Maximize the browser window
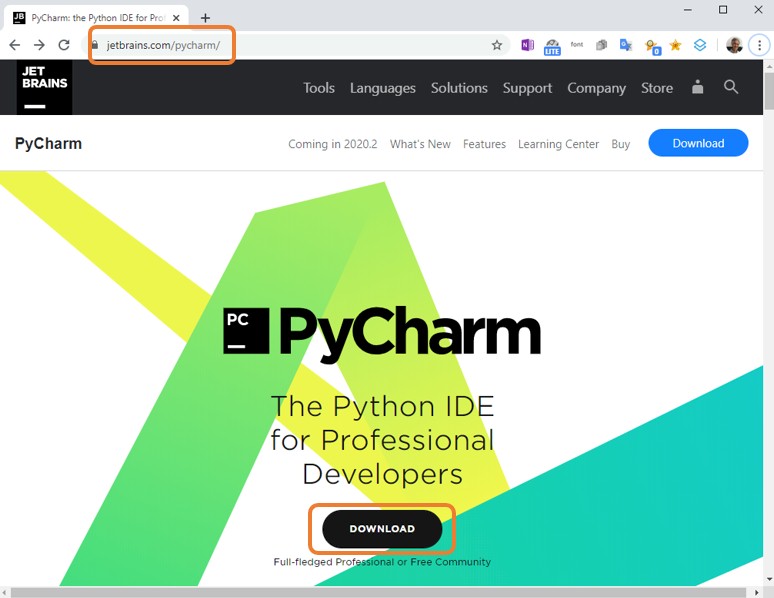Viewport: 774px width, 598px height. pos(723,10)
